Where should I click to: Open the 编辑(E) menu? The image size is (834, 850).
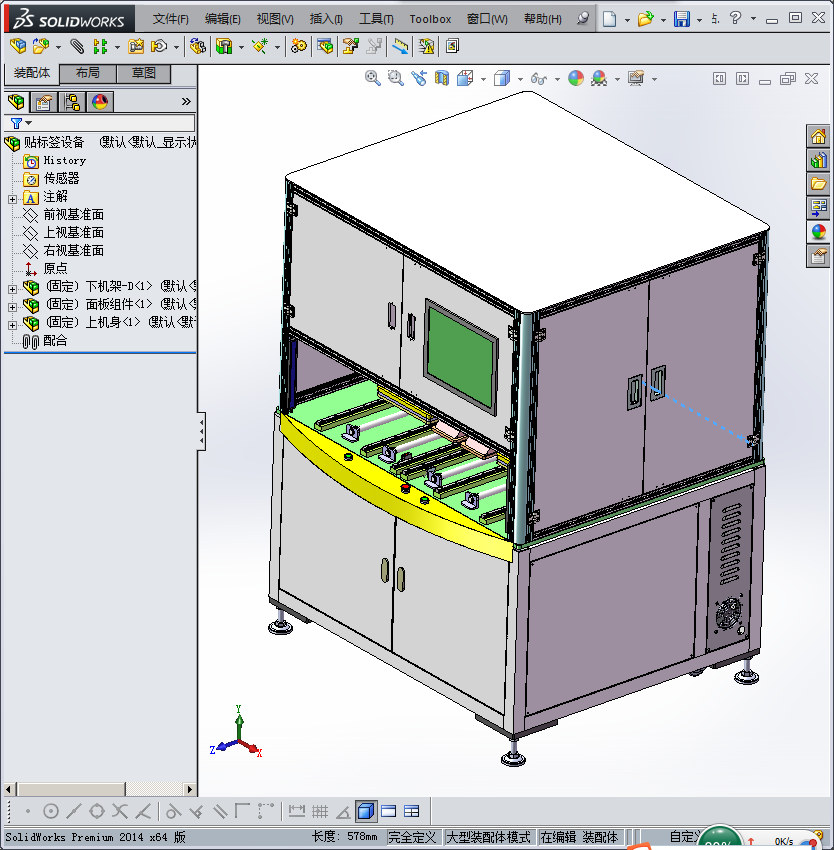222,19
